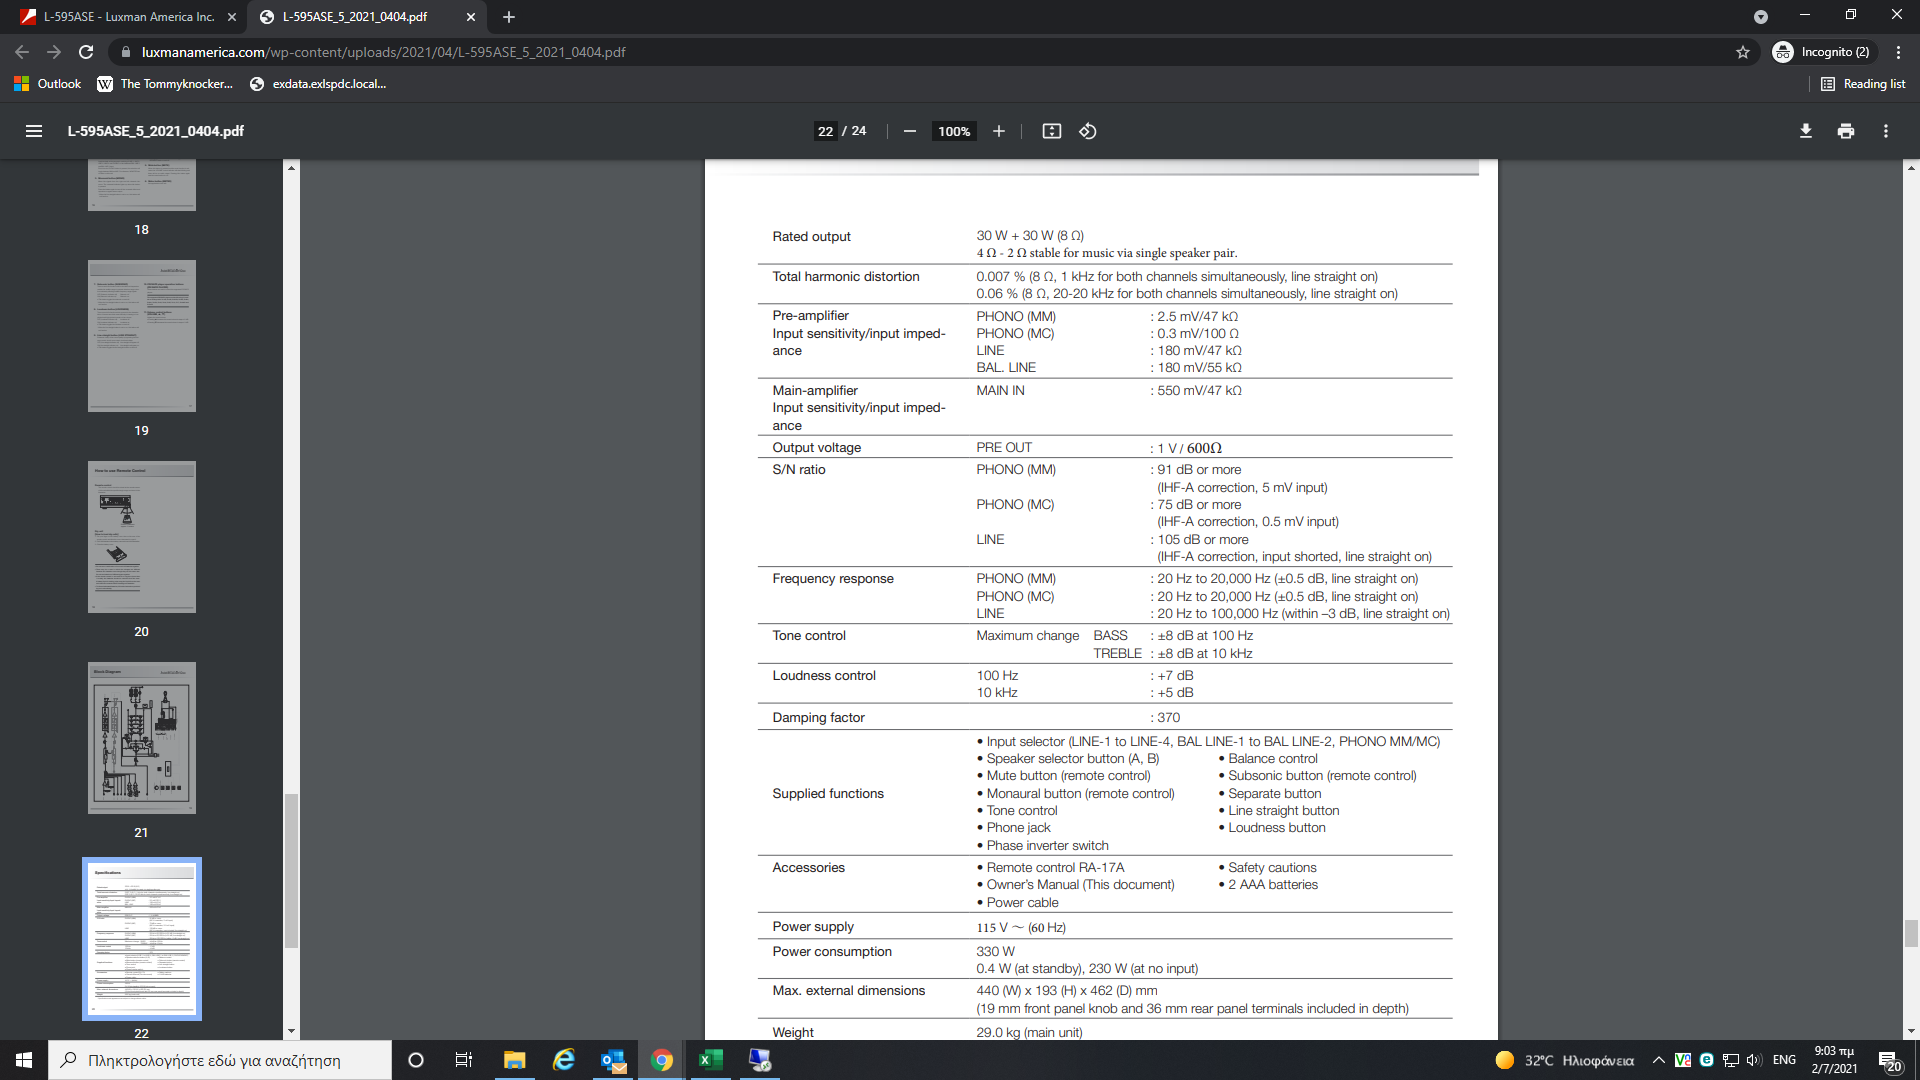This screenshot has width=1920, height=1080.
Task: Launch Internet Explorer from the taskbar
Action: click(x=564, y=1060)
